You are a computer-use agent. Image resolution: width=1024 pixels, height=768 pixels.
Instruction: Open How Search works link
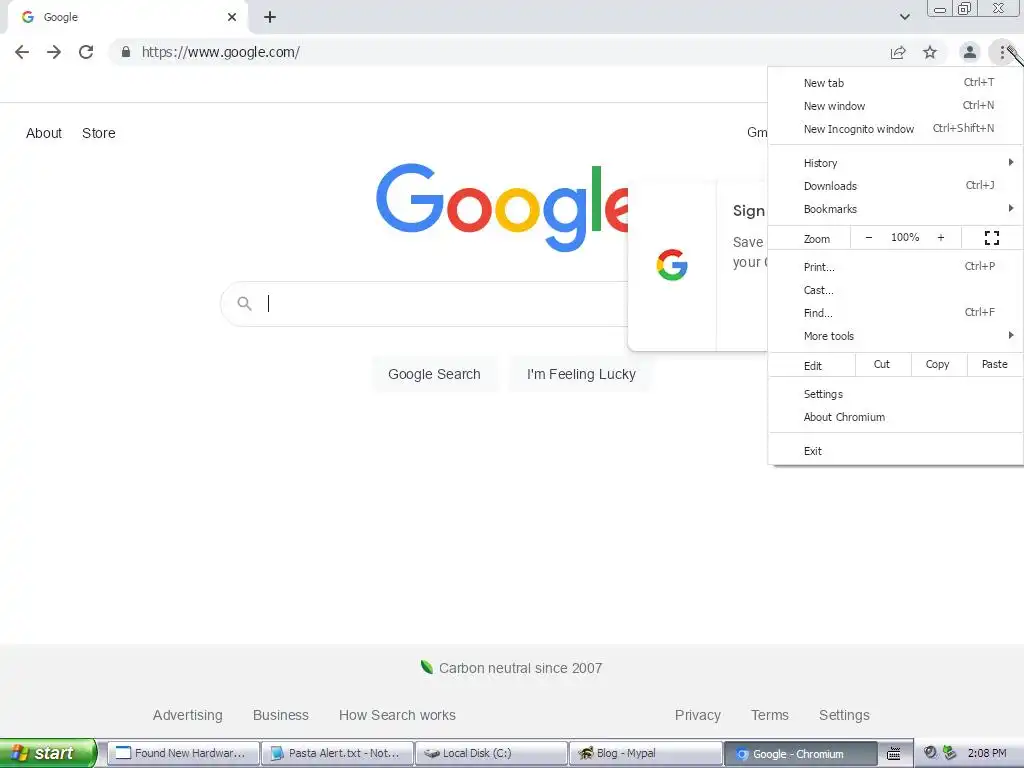pos(397,715)
